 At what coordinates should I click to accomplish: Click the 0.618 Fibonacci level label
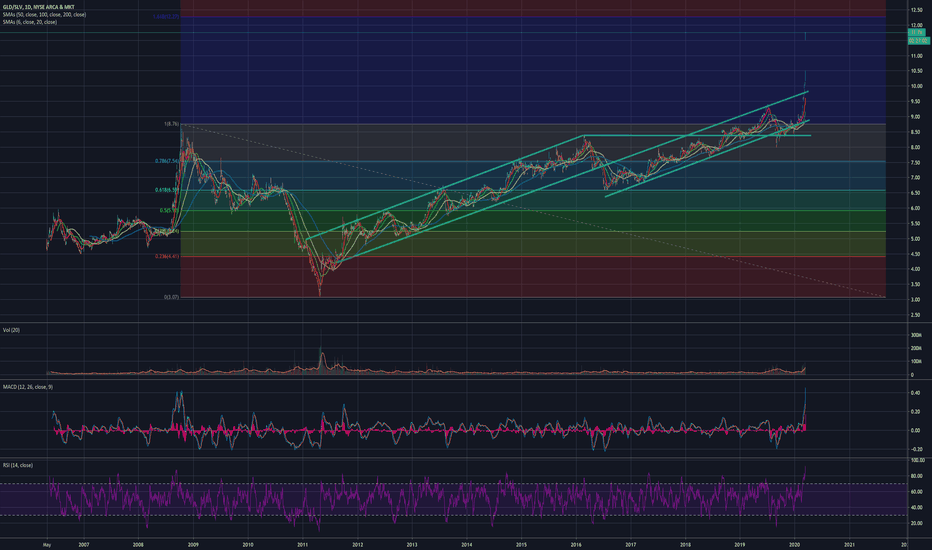[168, 190]
